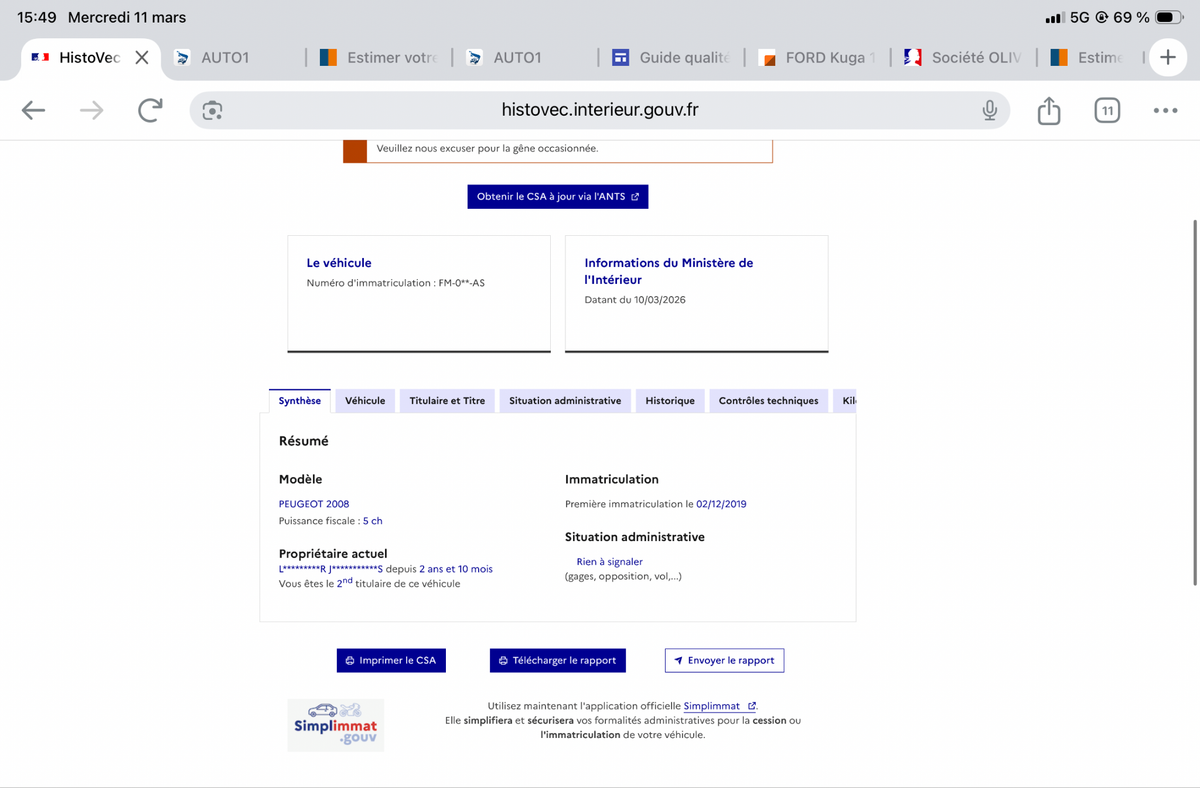Click the 02/12/2019 registration date
This screenshot has height=788, width=1200.
tap(721, 504)
